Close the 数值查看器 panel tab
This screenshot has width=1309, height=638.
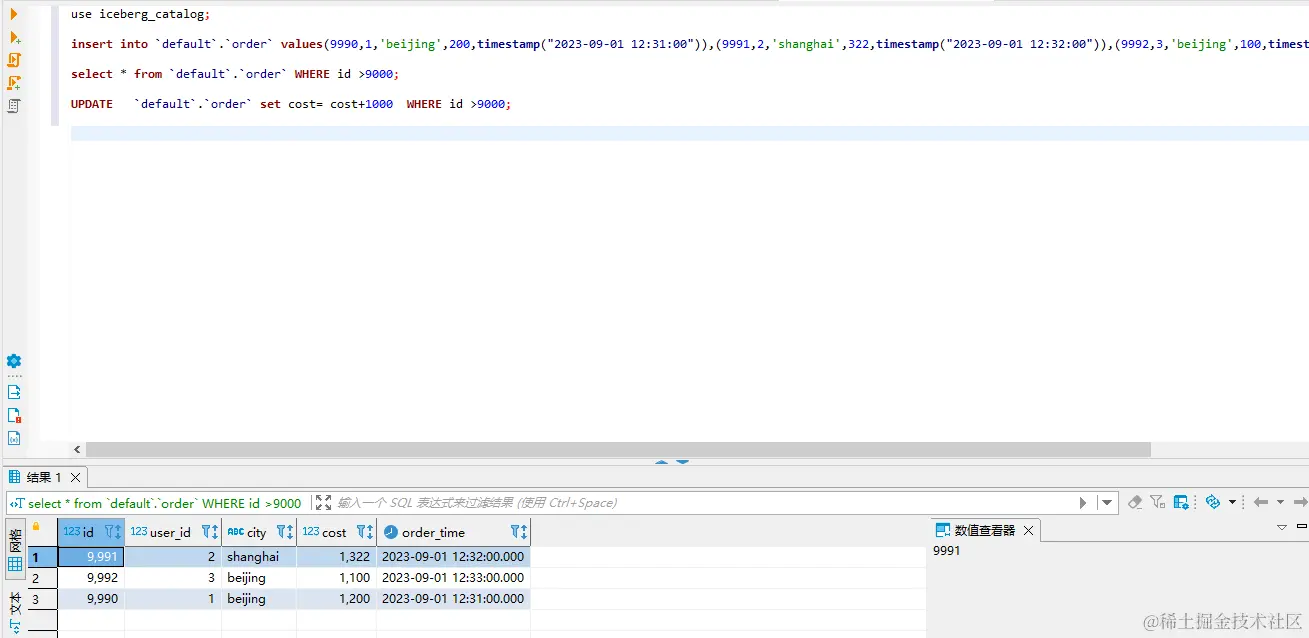pos(1029,531)
